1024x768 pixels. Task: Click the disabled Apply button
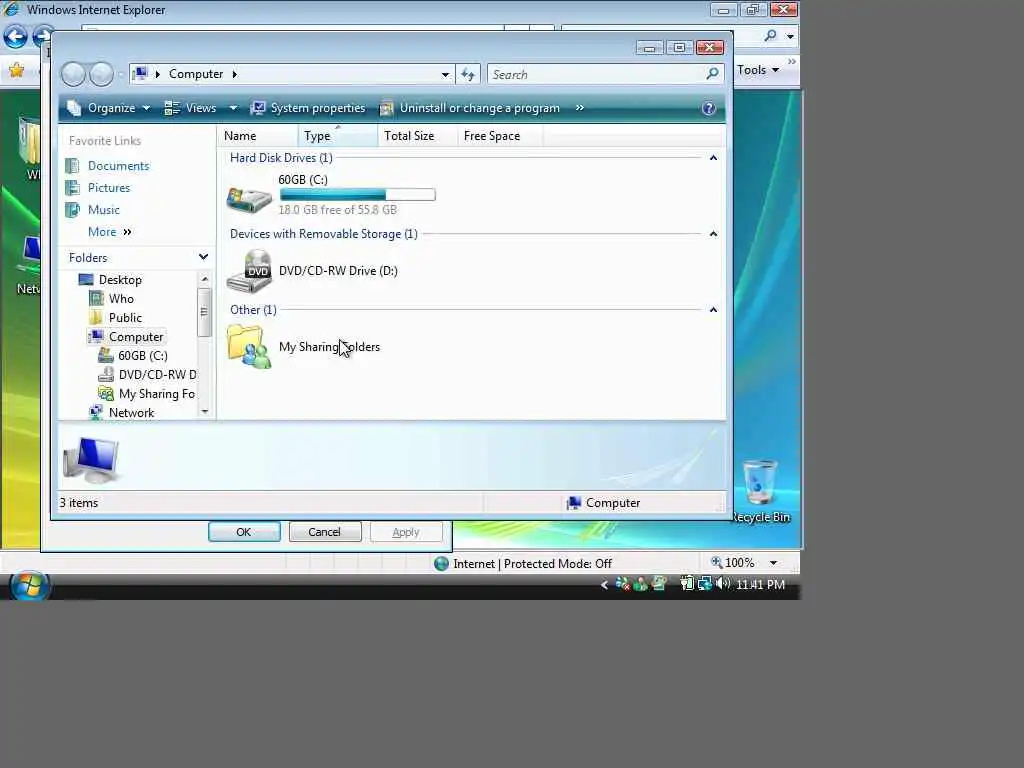coord(406,532)
